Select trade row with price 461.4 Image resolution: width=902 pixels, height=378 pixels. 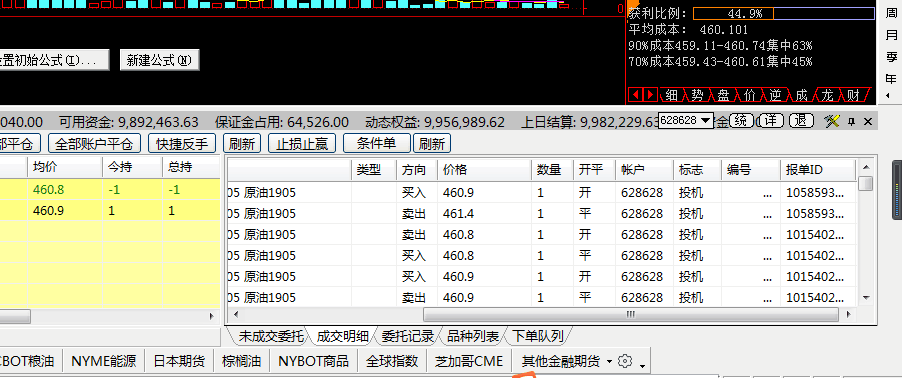(542, 213)
